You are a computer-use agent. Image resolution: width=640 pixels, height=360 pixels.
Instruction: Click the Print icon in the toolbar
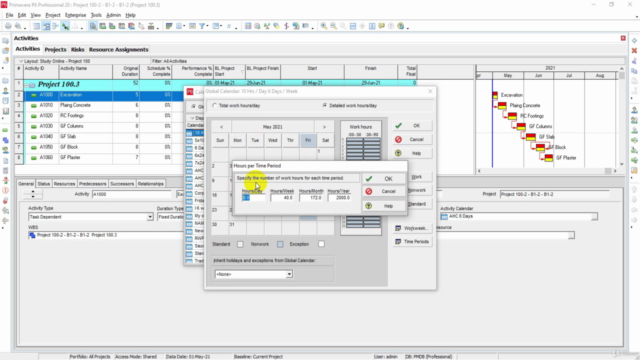click(8, 26)
